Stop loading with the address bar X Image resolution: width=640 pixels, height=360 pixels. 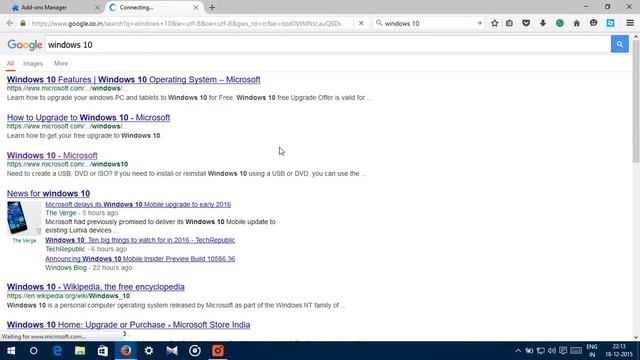point(361,23)
